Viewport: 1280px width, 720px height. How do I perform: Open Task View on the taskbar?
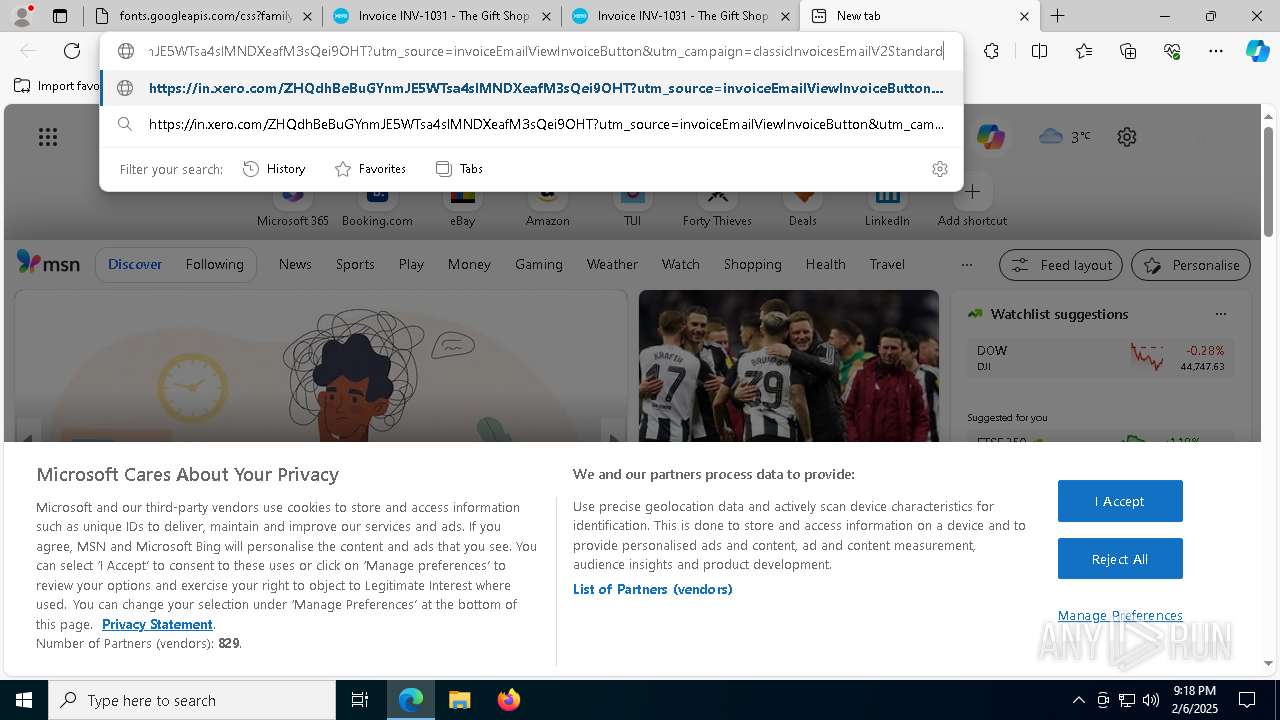point(360,700)
